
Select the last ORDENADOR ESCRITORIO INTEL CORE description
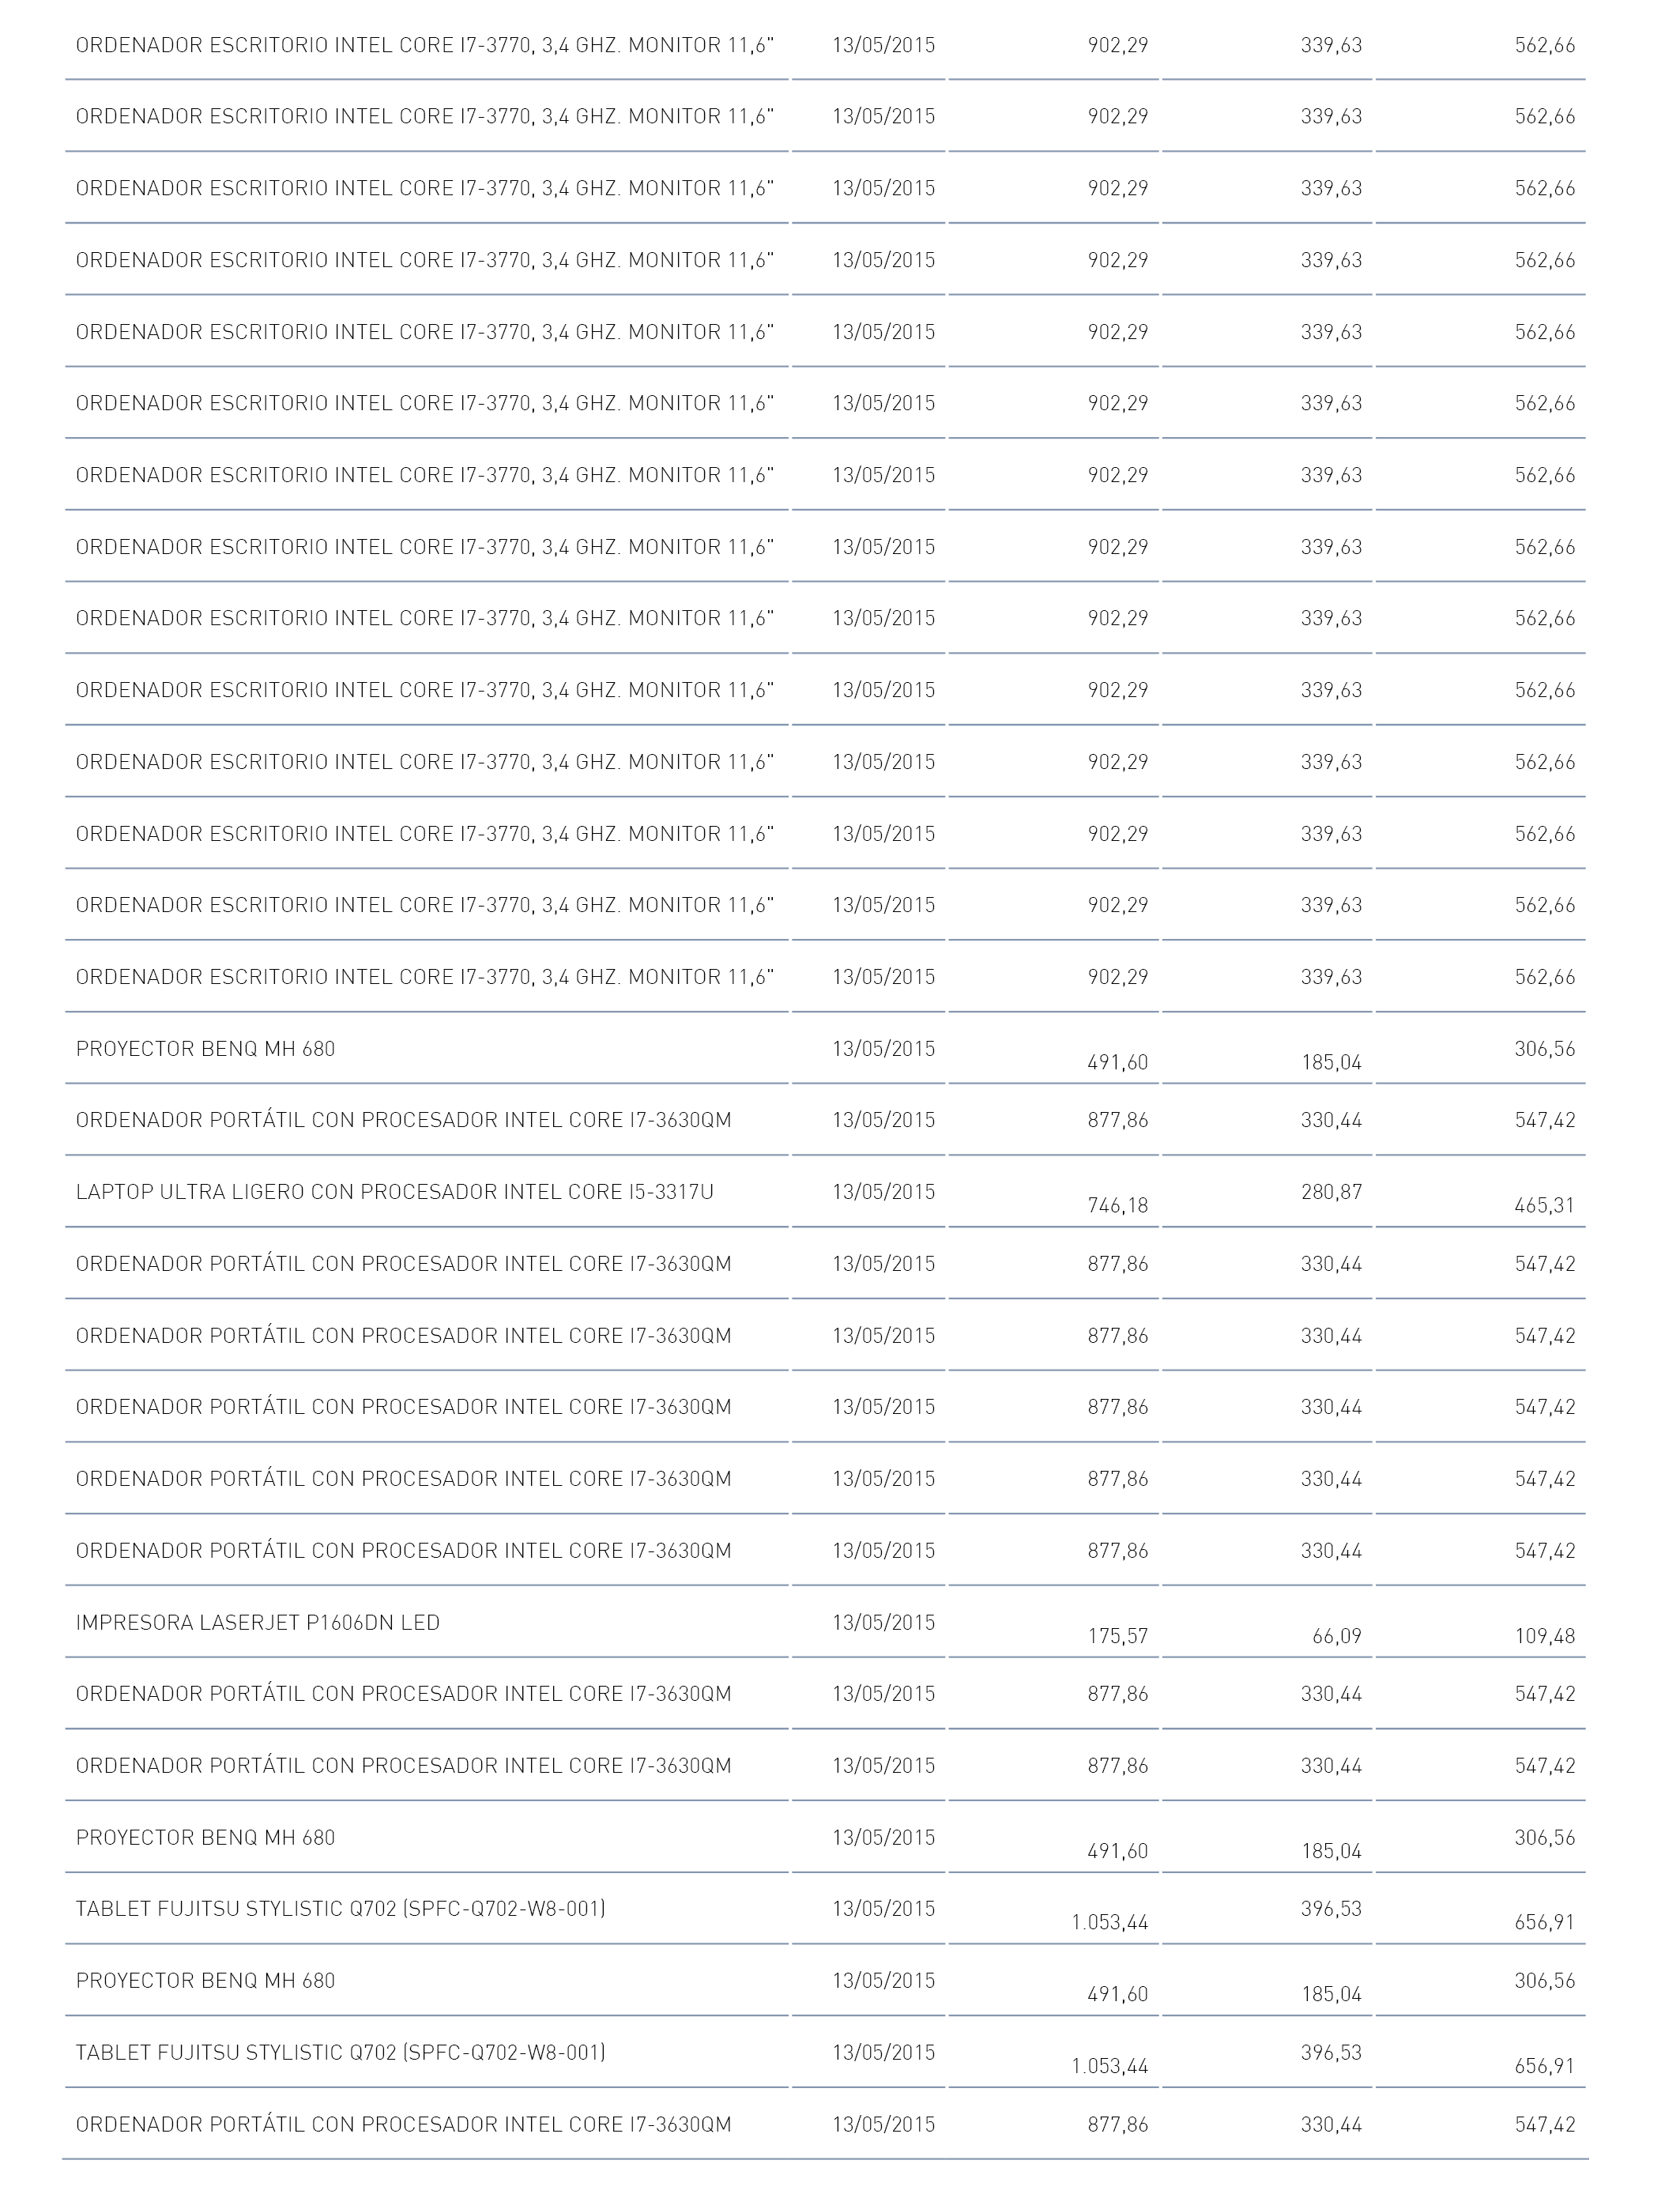(425, 977)
